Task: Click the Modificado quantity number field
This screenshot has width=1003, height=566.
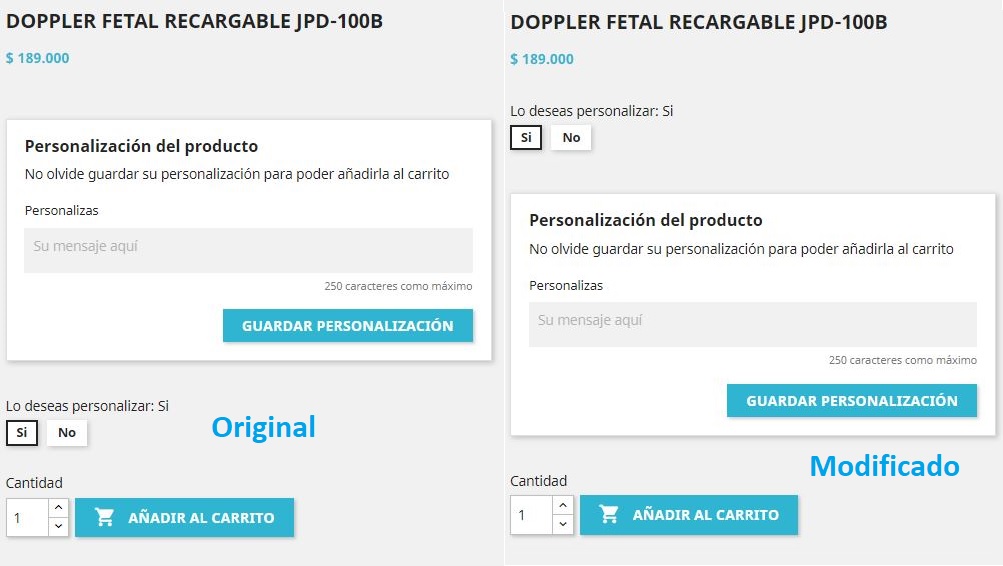Action: point(532,515)
